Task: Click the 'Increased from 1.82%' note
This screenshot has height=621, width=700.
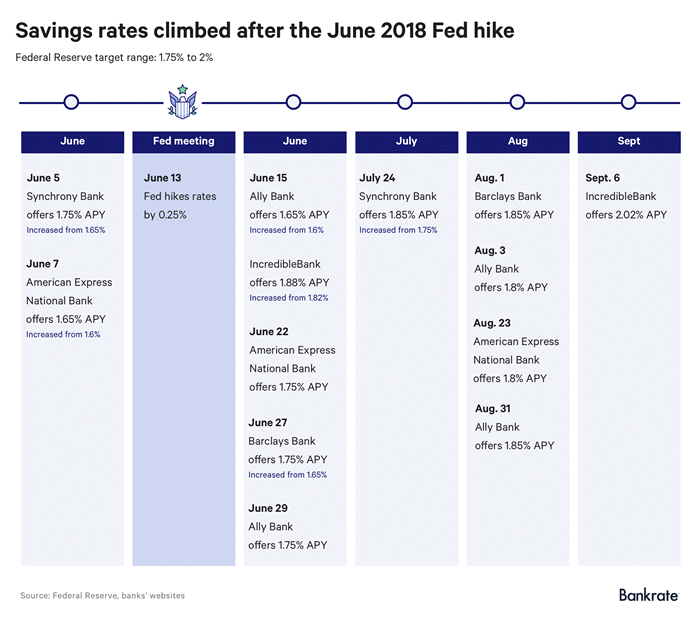Action: (x=288, y=298)
